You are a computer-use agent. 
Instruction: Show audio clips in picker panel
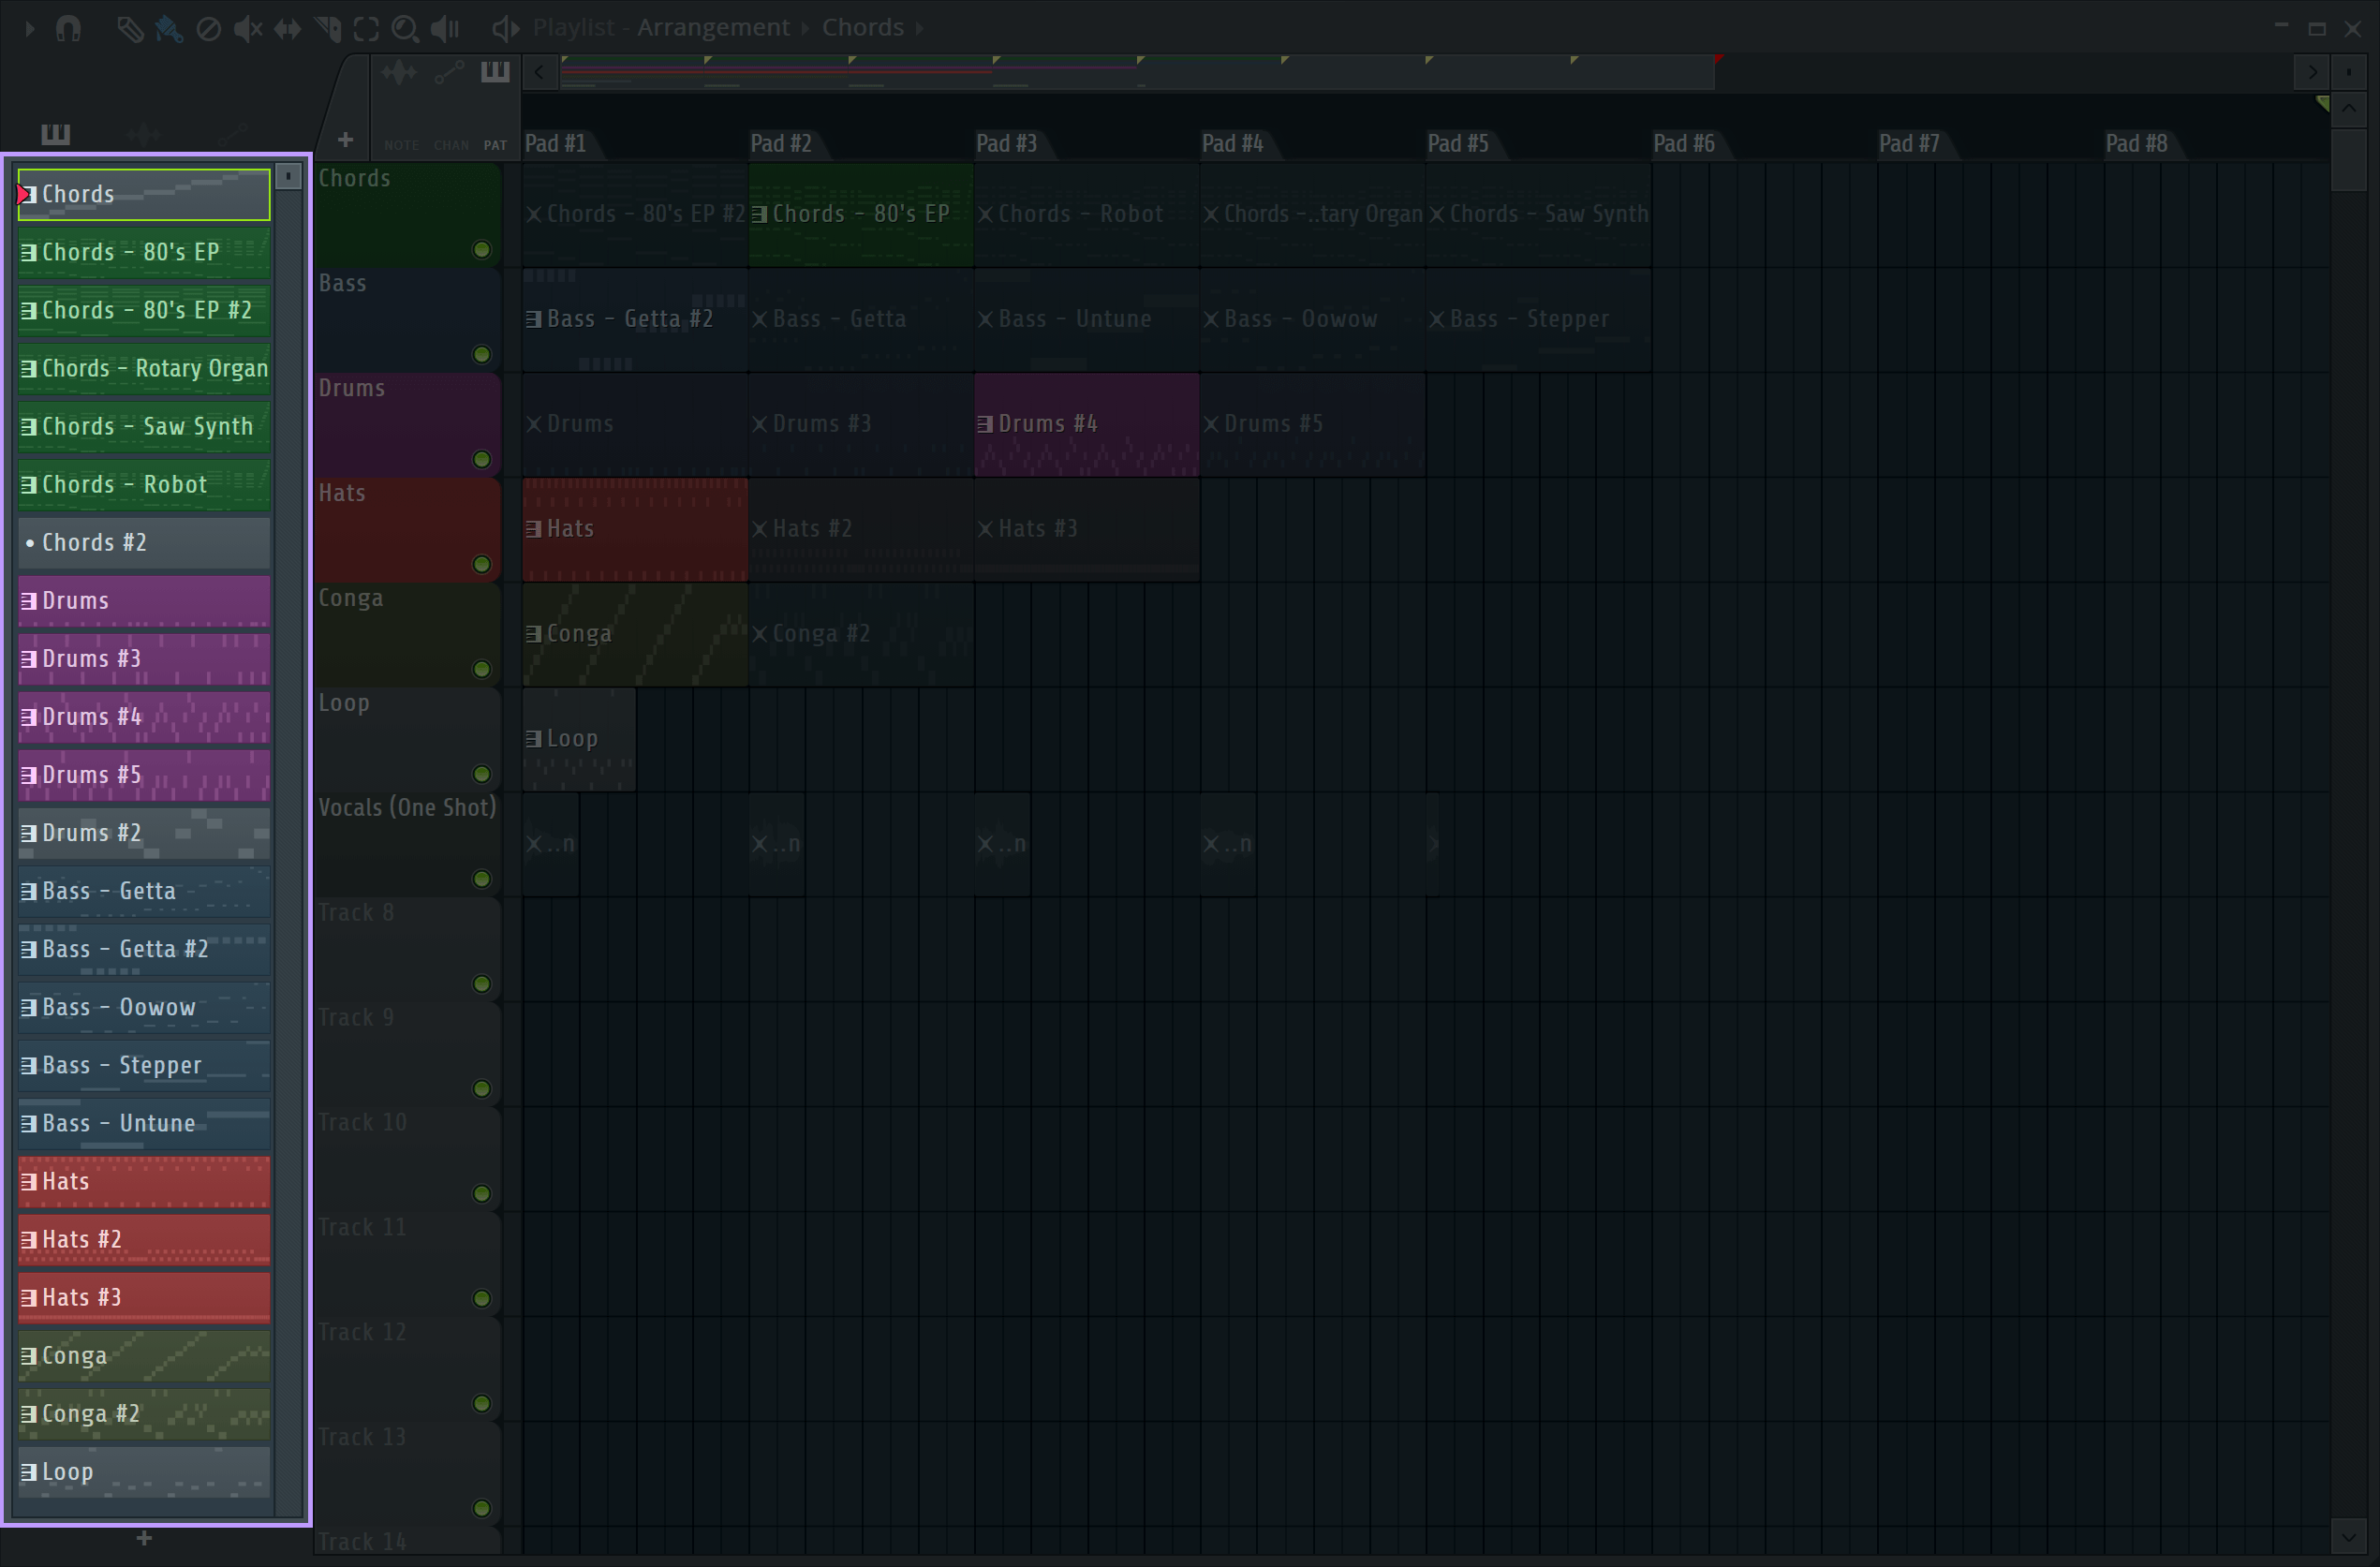tap(144, 134)
